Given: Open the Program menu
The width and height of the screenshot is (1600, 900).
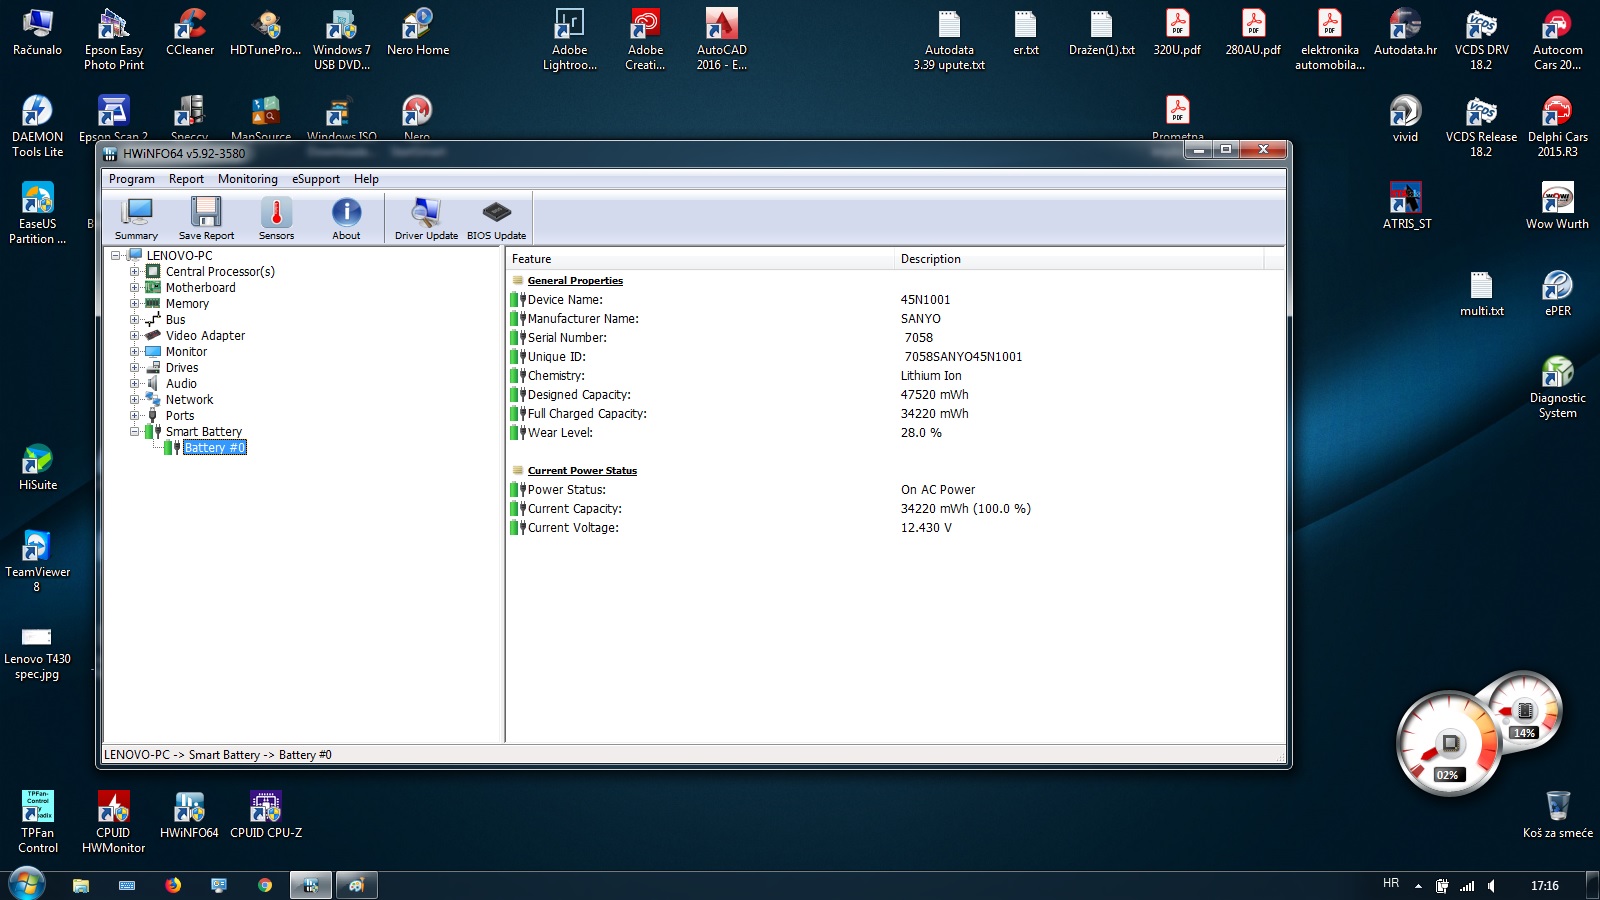Looking at the screenshot, I should coord(132,179).
